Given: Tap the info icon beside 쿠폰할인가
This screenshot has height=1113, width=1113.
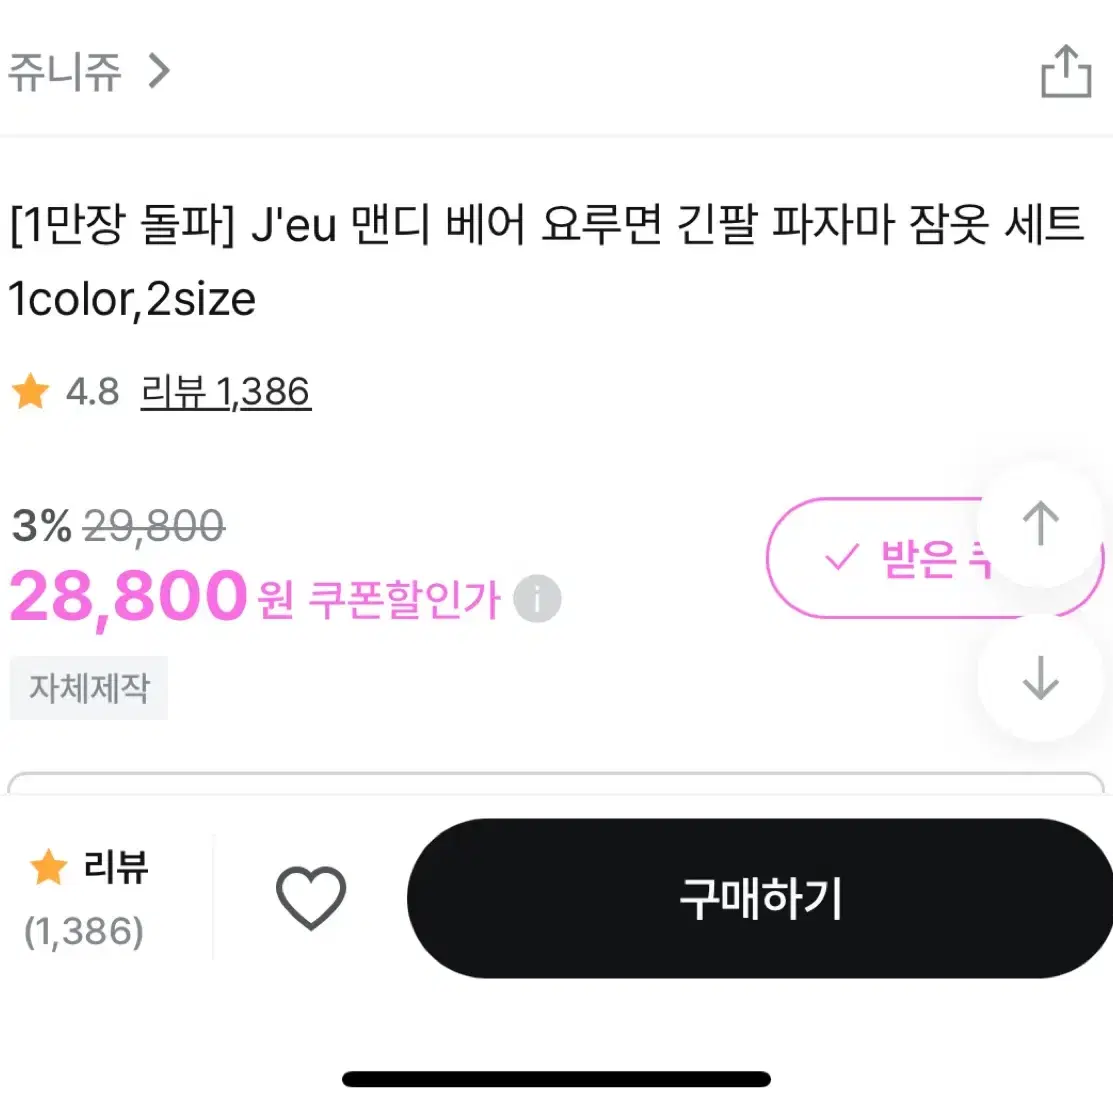Looking at the screenshot, I should [x=537, y=598].
